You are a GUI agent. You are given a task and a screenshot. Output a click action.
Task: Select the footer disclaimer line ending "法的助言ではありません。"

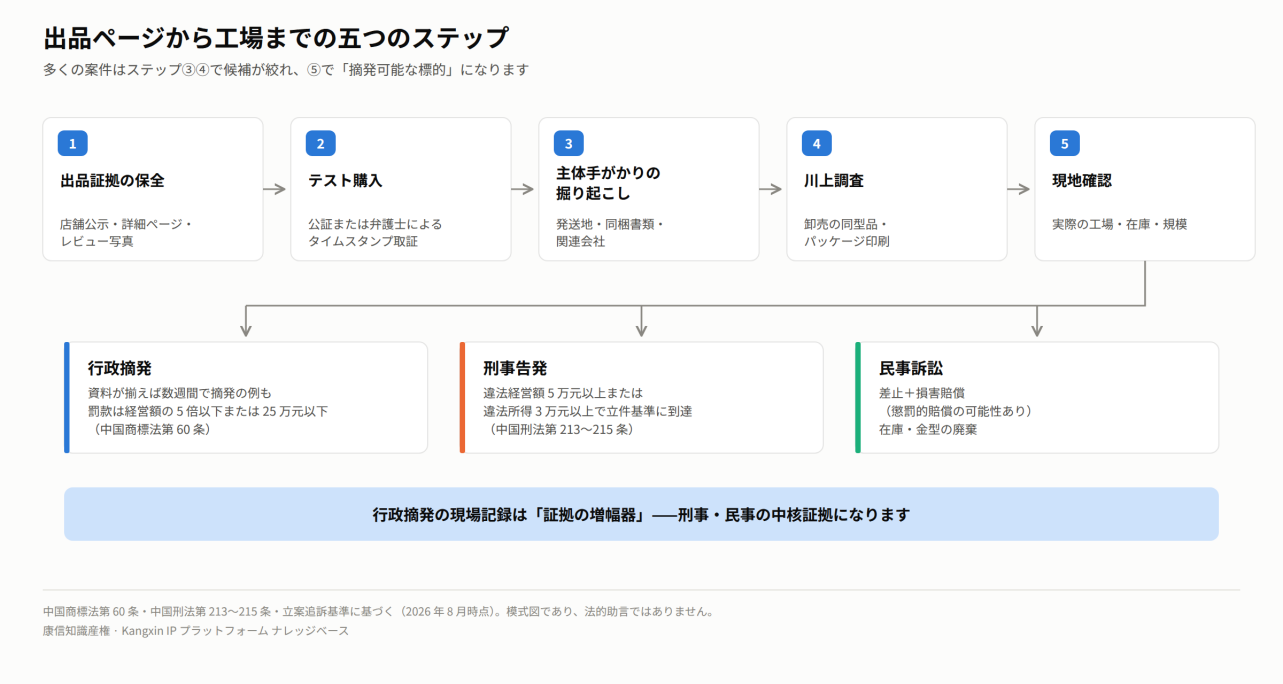[x=378, y=611]
